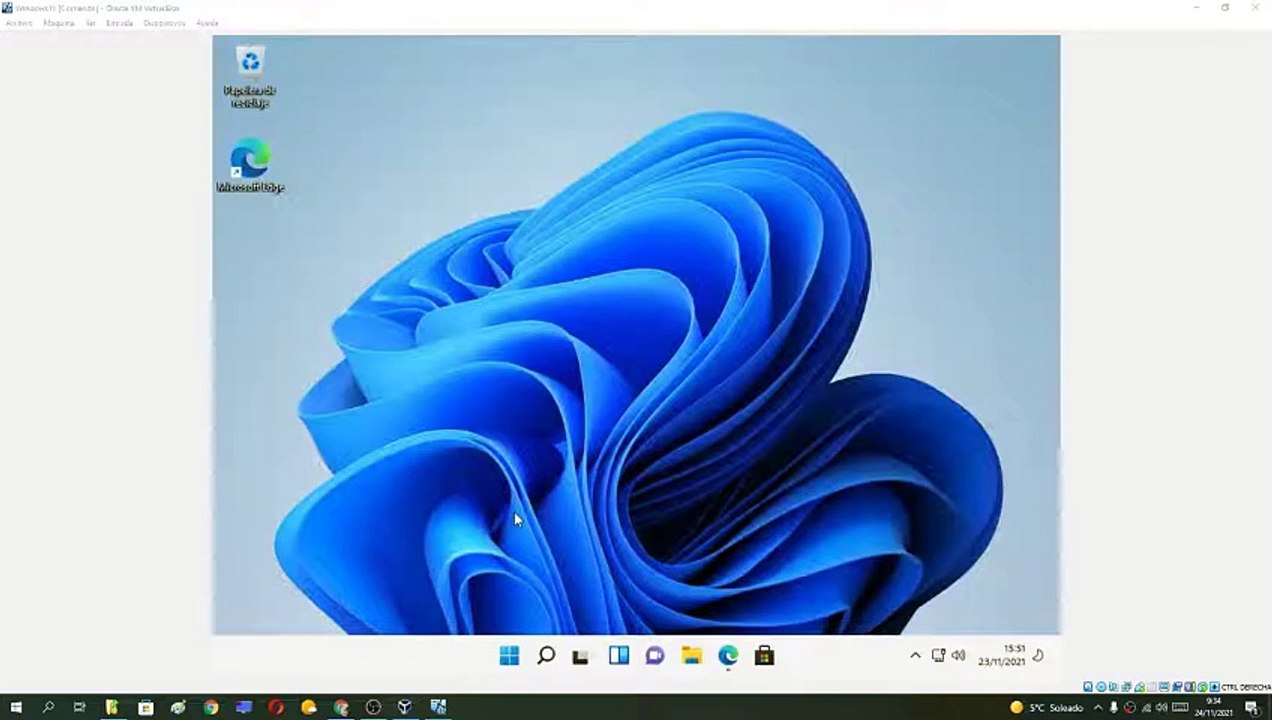Click the moon focus icon in guest tray
This screenshot has height=720, width=1272.
coord(1038,656)
